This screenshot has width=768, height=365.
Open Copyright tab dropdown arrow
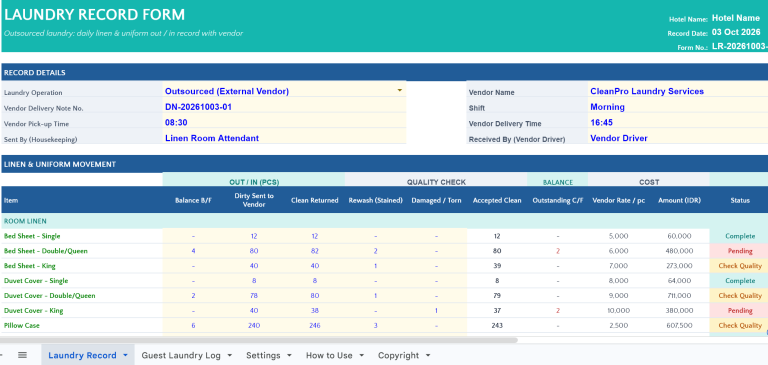tap(428, 355)
